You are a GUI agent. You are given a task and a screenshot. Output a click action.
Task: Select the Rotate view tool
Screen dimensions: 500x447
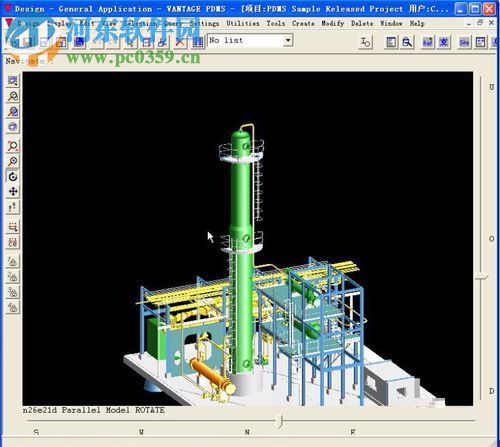pos(13,176)
